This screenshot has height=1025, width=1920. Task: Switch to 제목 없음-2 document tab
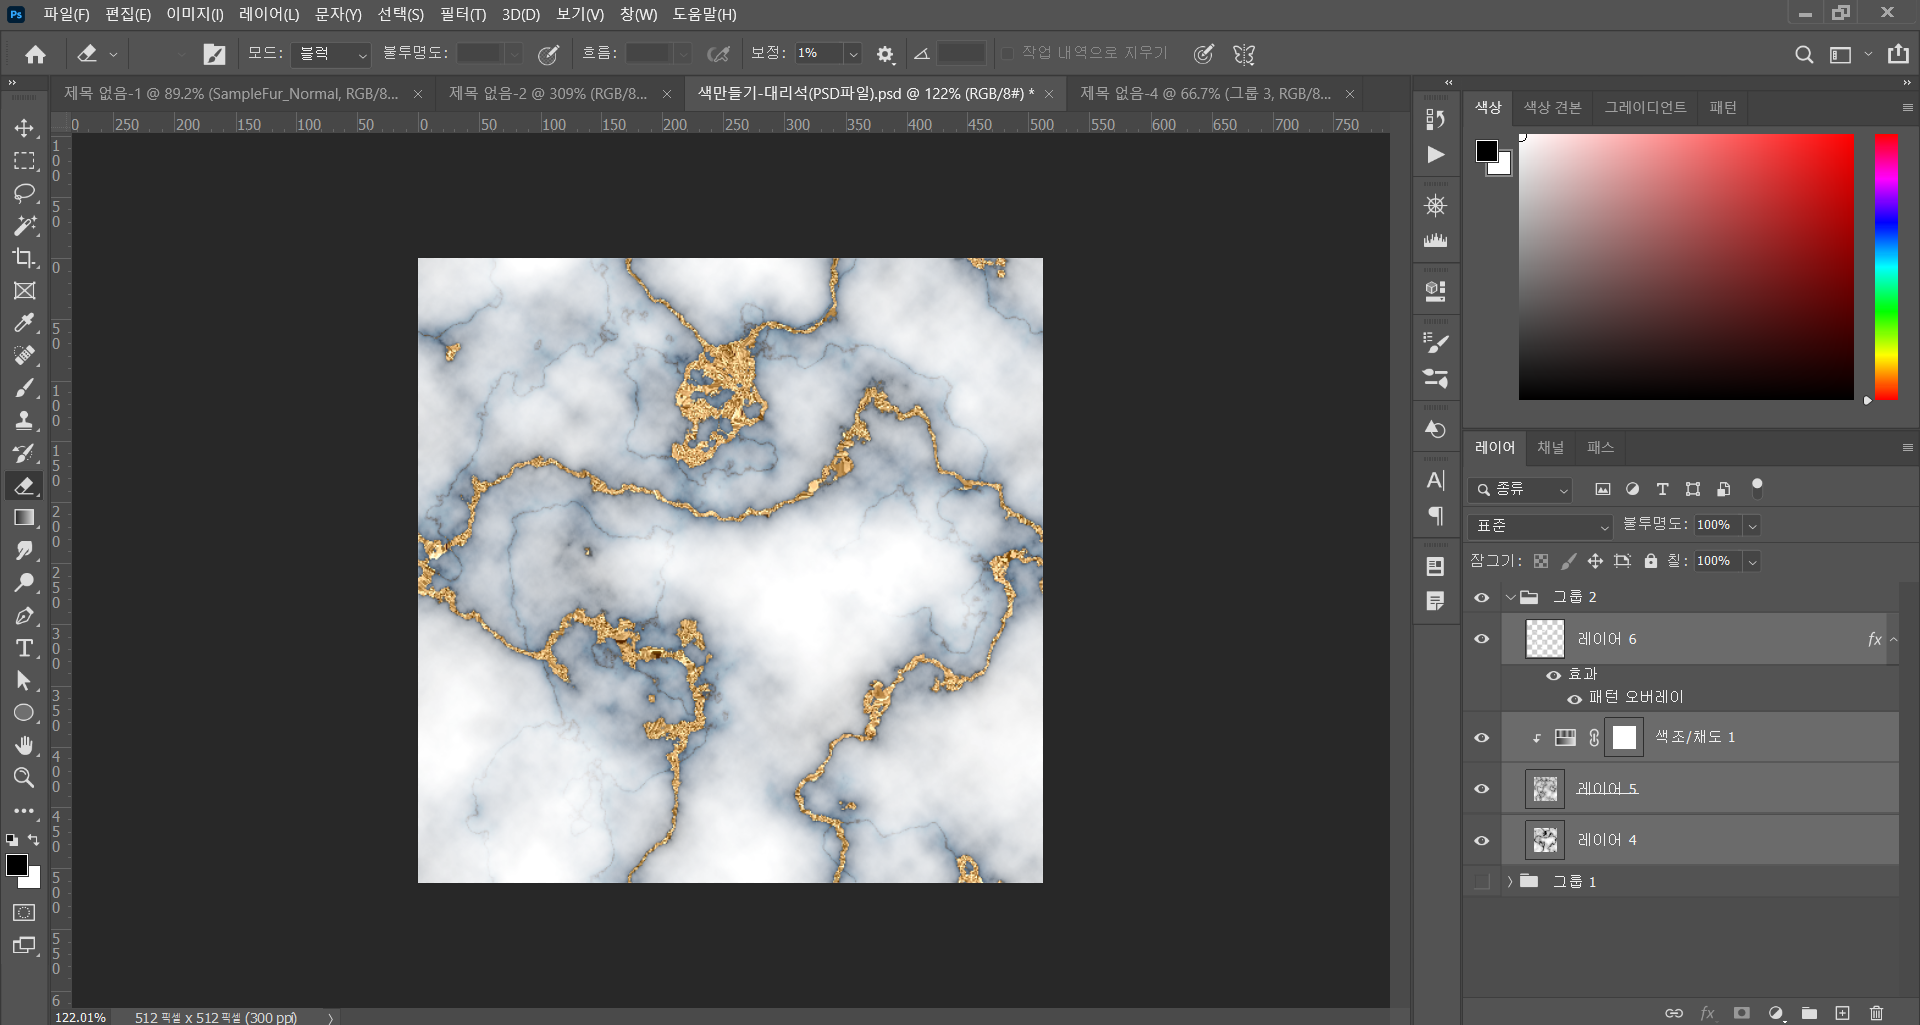(549, 94)
